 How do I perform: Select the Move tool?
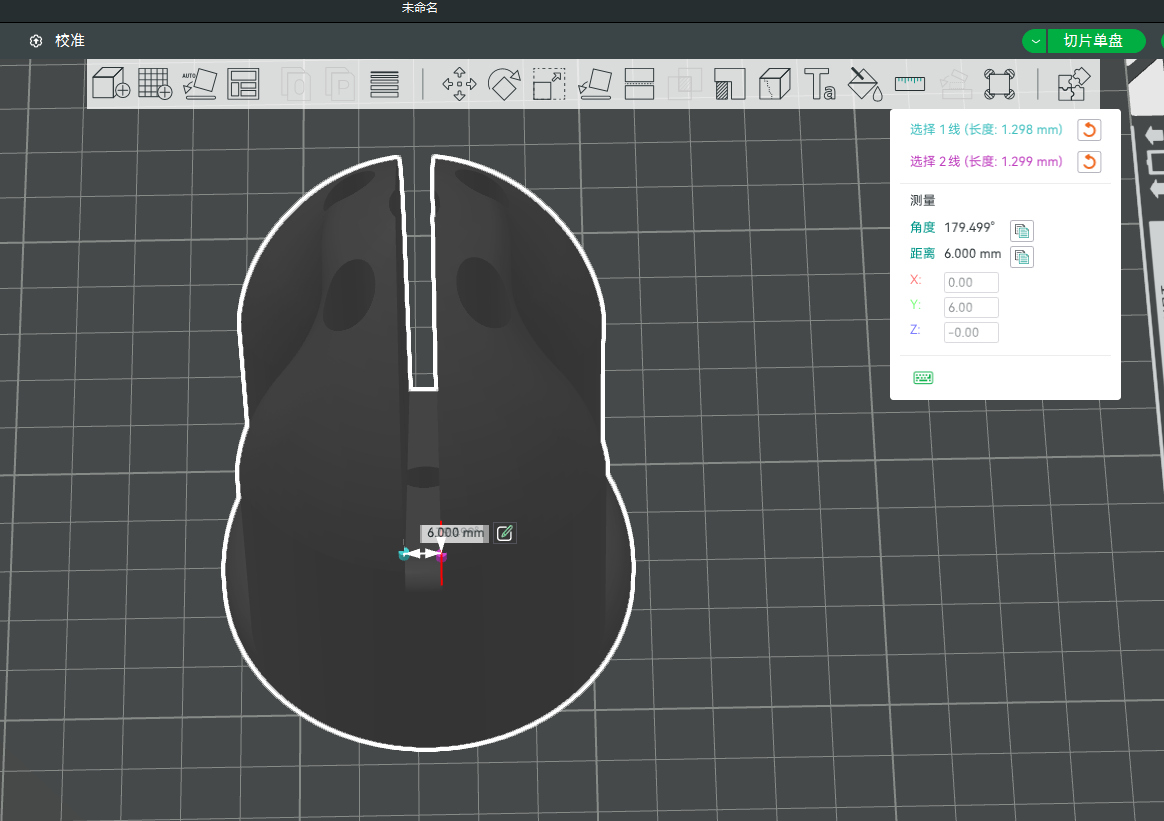460,84
